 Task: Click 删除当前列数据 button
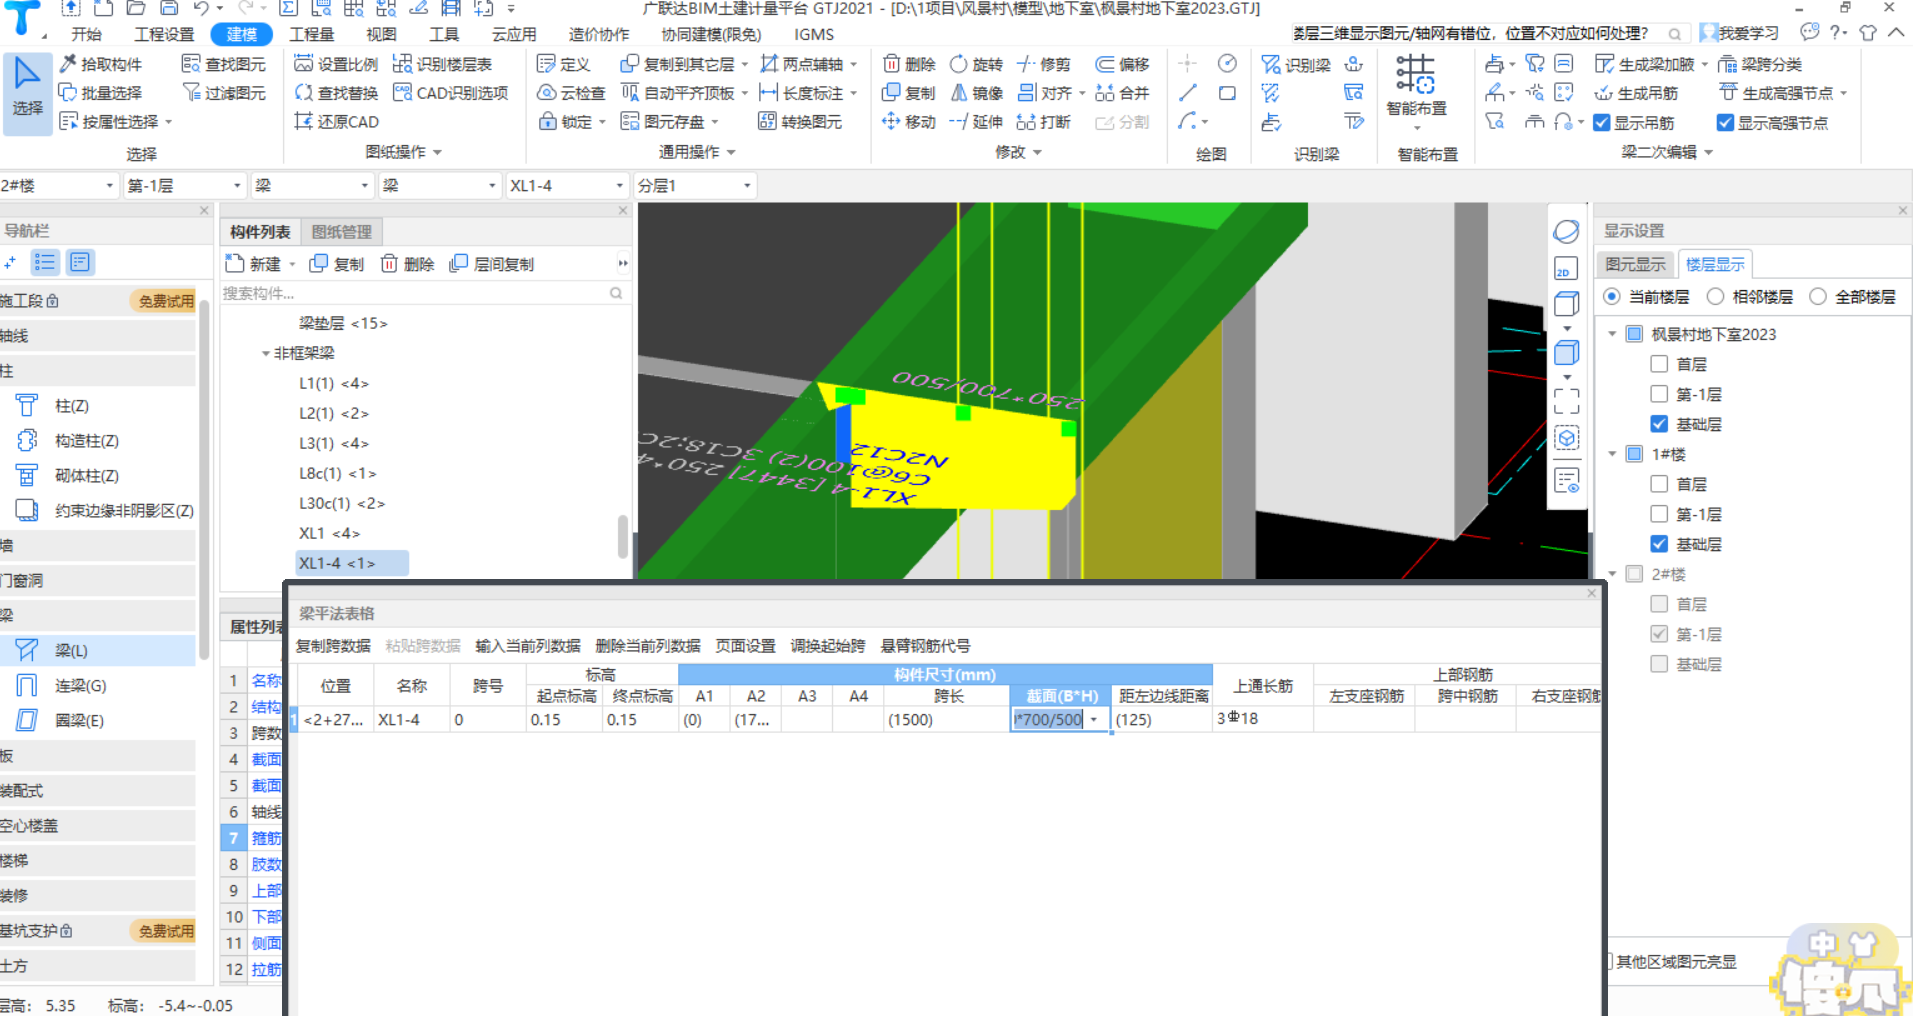tap(648, 646)
